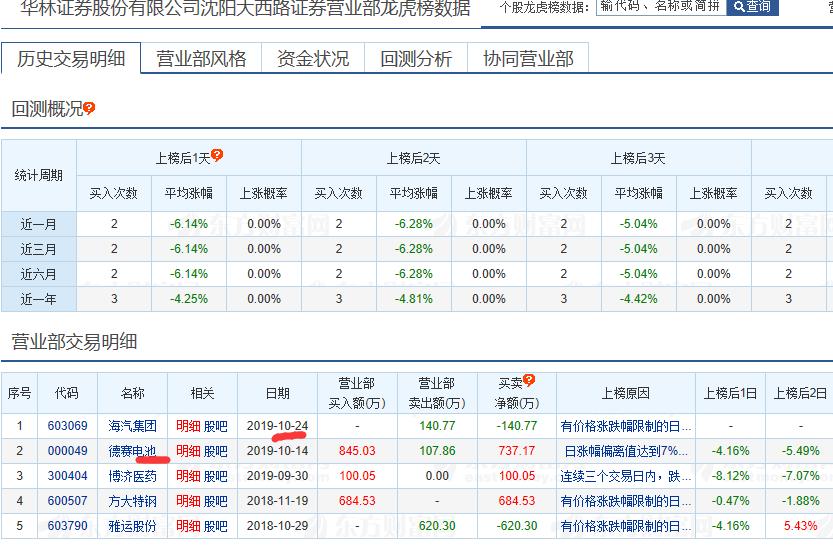Open the 雅运股份 stock name link
Screen dimensions: 833x551
pyautogui.click(x=132, y=525)
